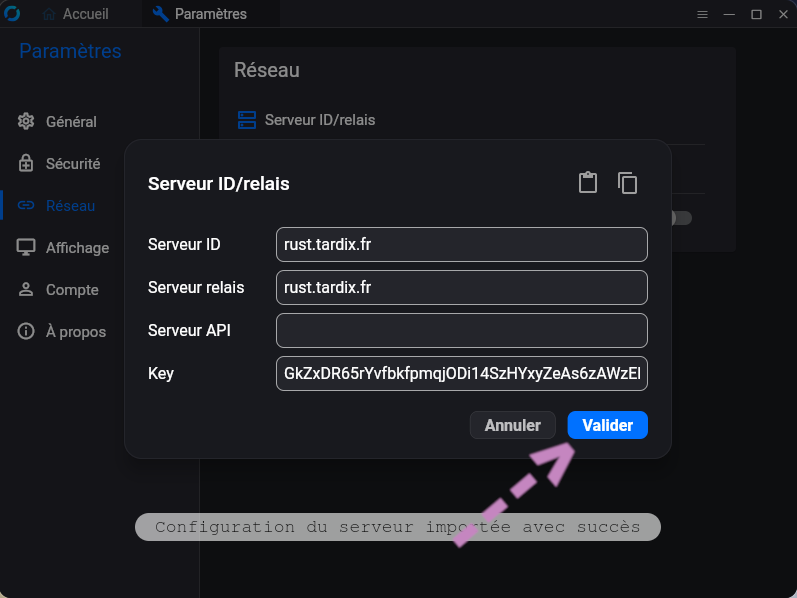Open Serveur ID/relais entry under Réseau
The height and width of the screenshot is (598, 797).
point(319,120)
